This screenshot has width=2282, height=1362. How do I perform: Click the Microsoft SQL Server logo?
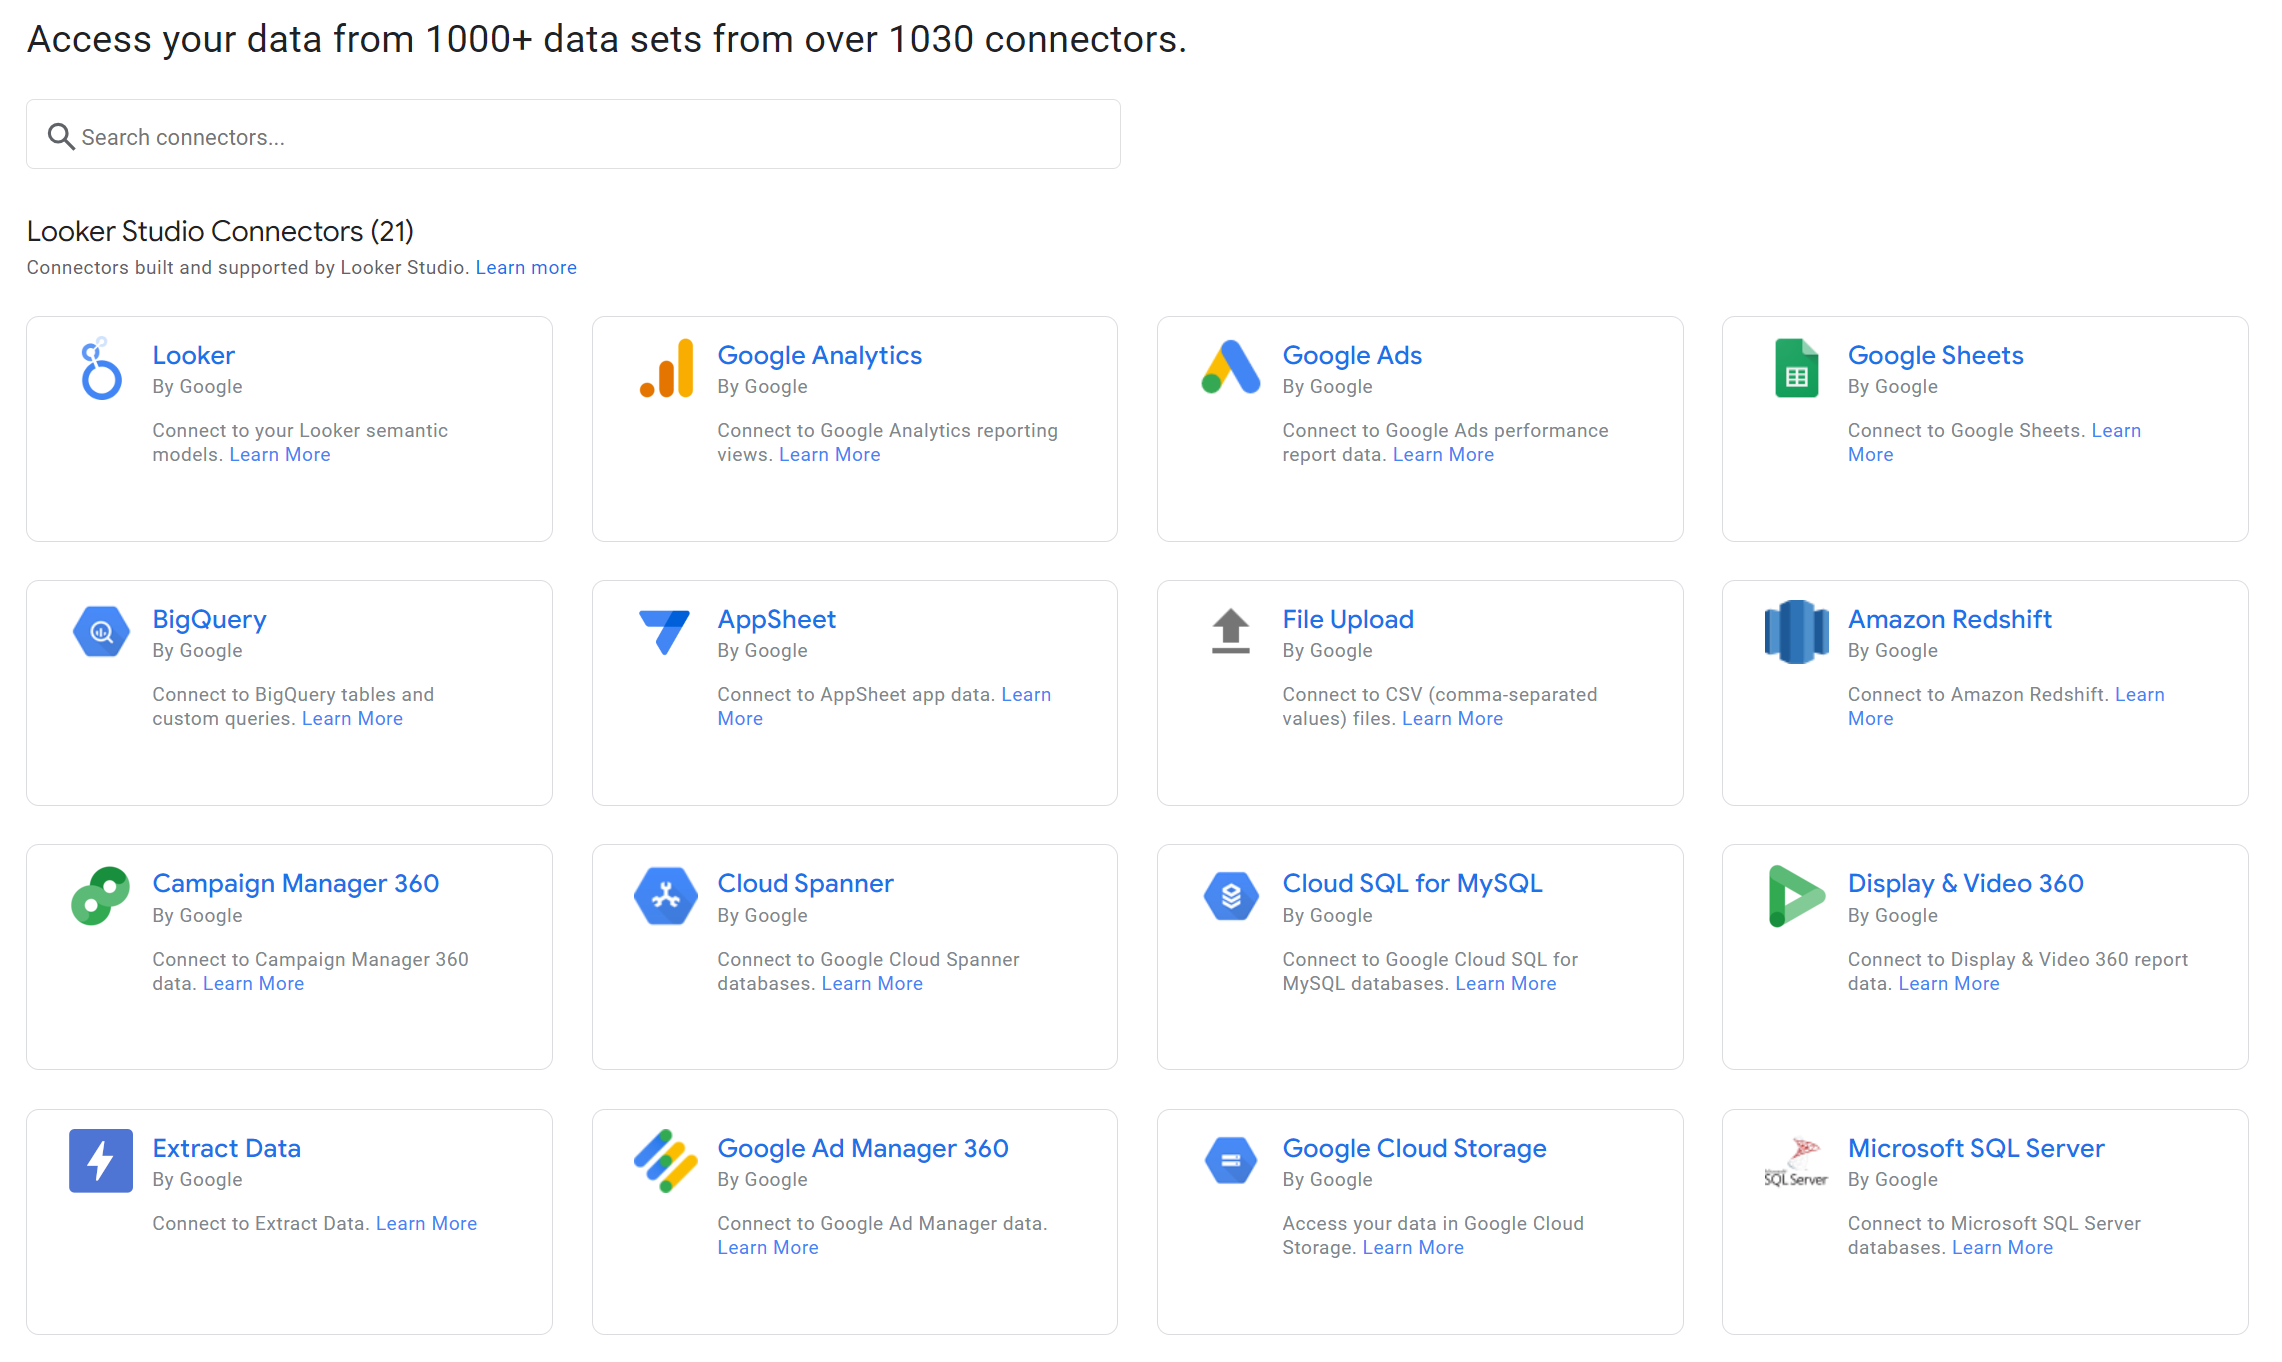pyautogui.click(x=1796, y=1162)
